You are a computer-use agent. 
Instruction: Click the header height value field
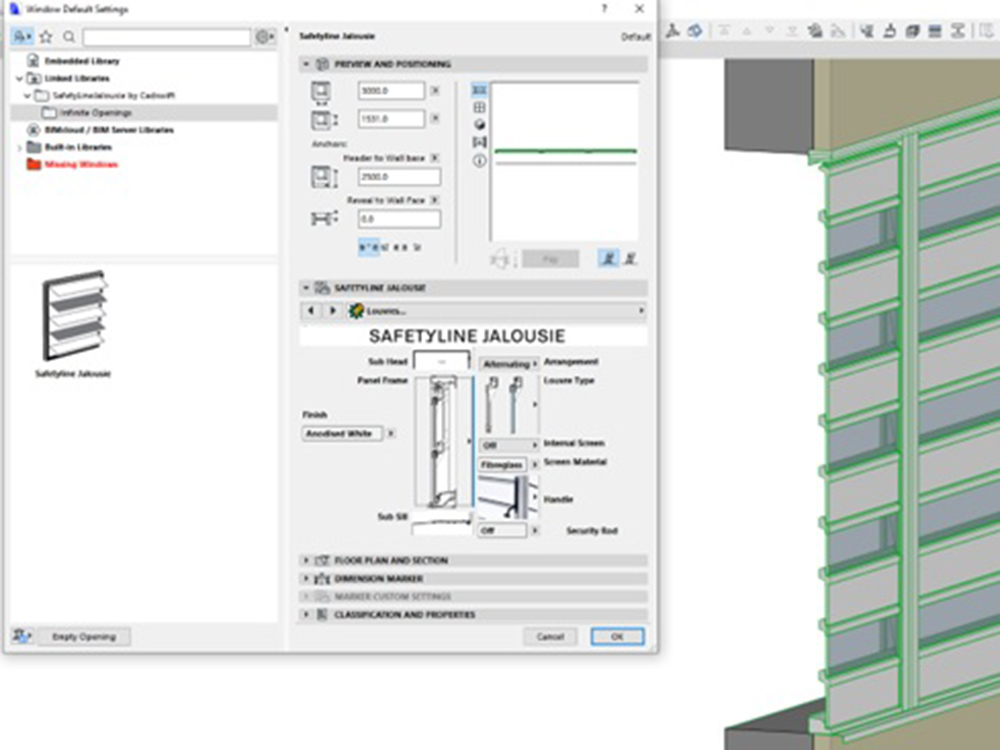399,177
